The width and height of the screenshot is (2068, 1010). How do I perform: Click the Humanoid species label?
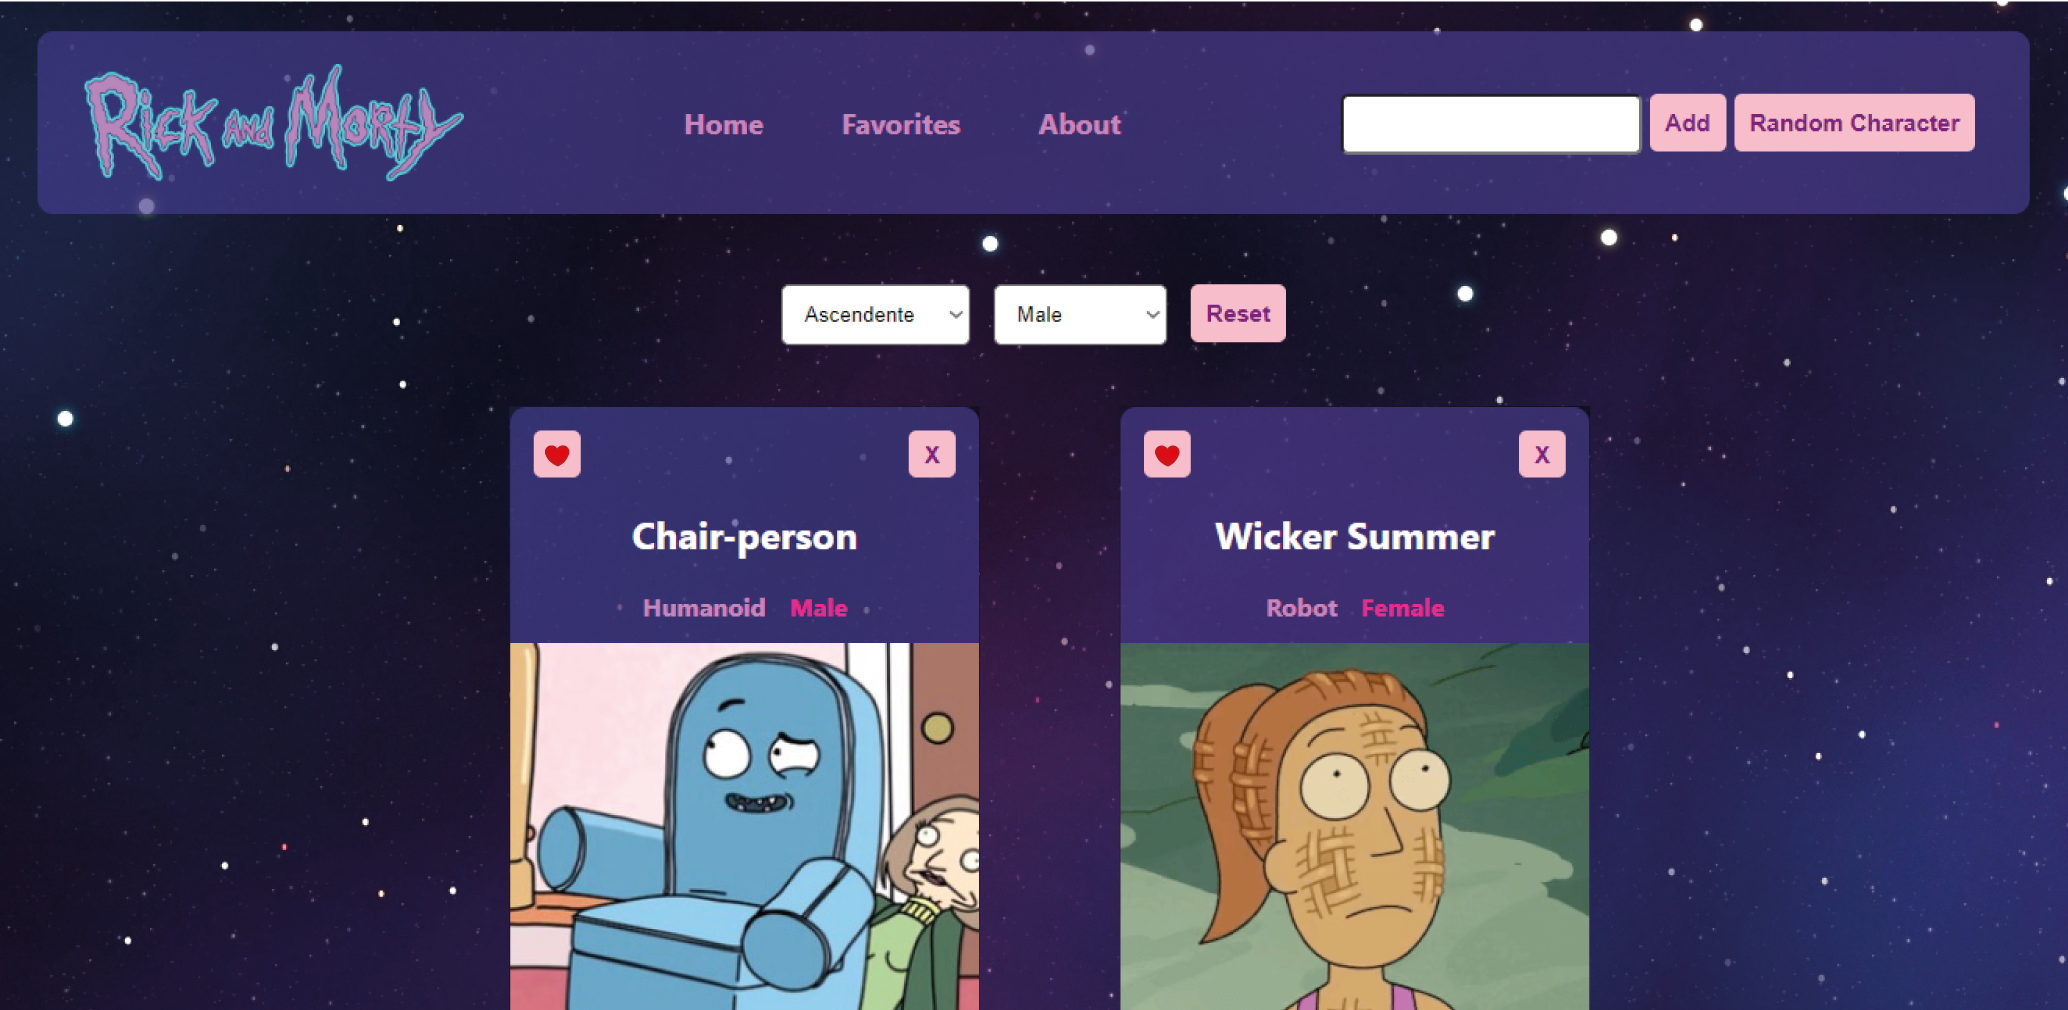[704, 608]
